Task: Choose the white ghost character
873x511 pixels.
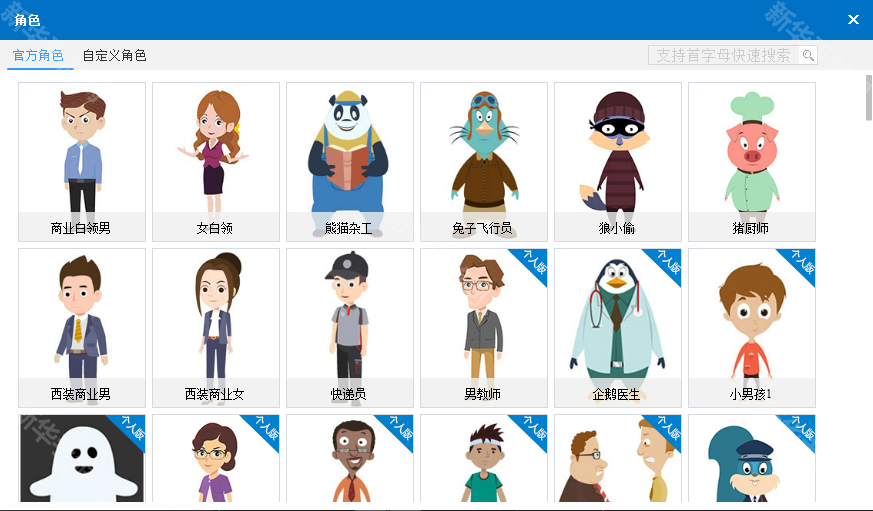Action: click(82, 460)
